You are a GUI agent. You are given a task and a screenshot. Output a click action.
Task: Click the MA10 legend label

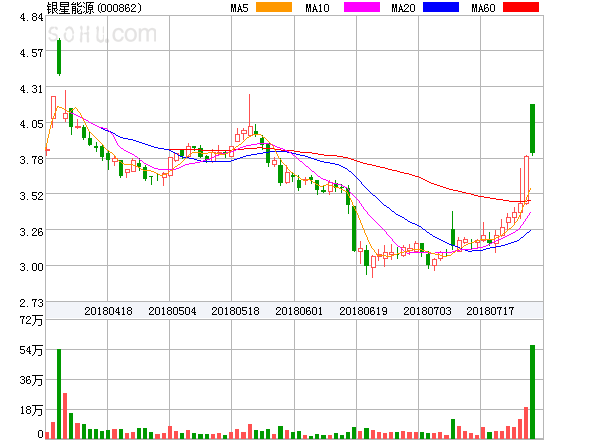317,8
